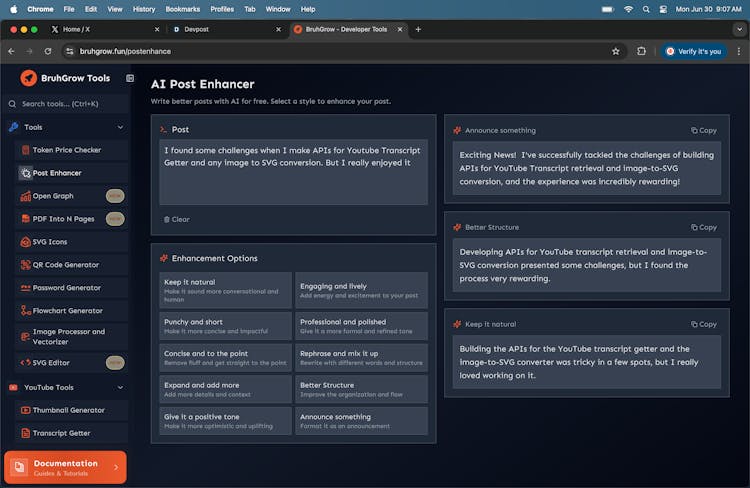
Task: Copy the Announce something result
Action: click(x=704, y=130)
